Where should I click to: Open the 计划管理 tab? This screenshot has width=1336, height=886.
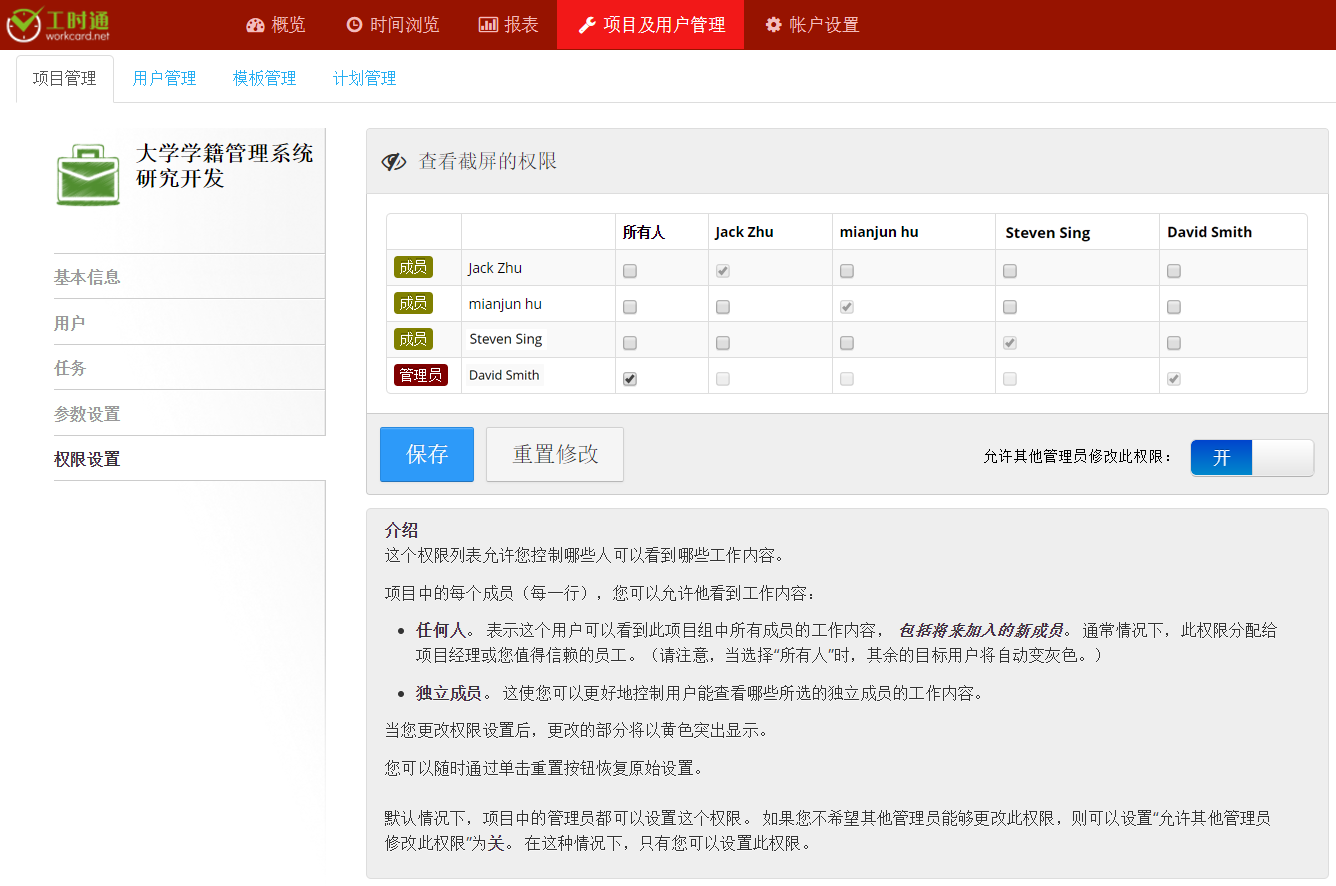point(364,79)
